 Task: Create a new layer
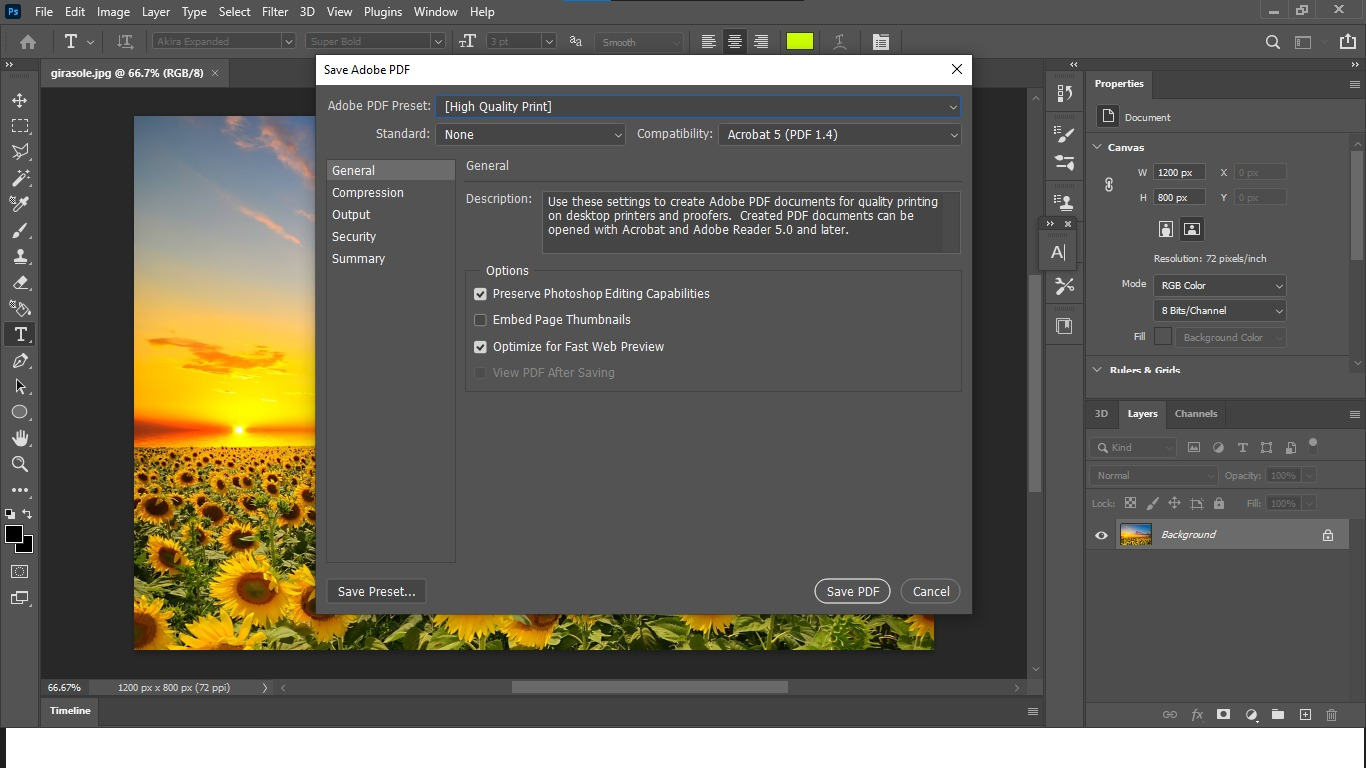pyautogui.click(x=1305, y=715)
